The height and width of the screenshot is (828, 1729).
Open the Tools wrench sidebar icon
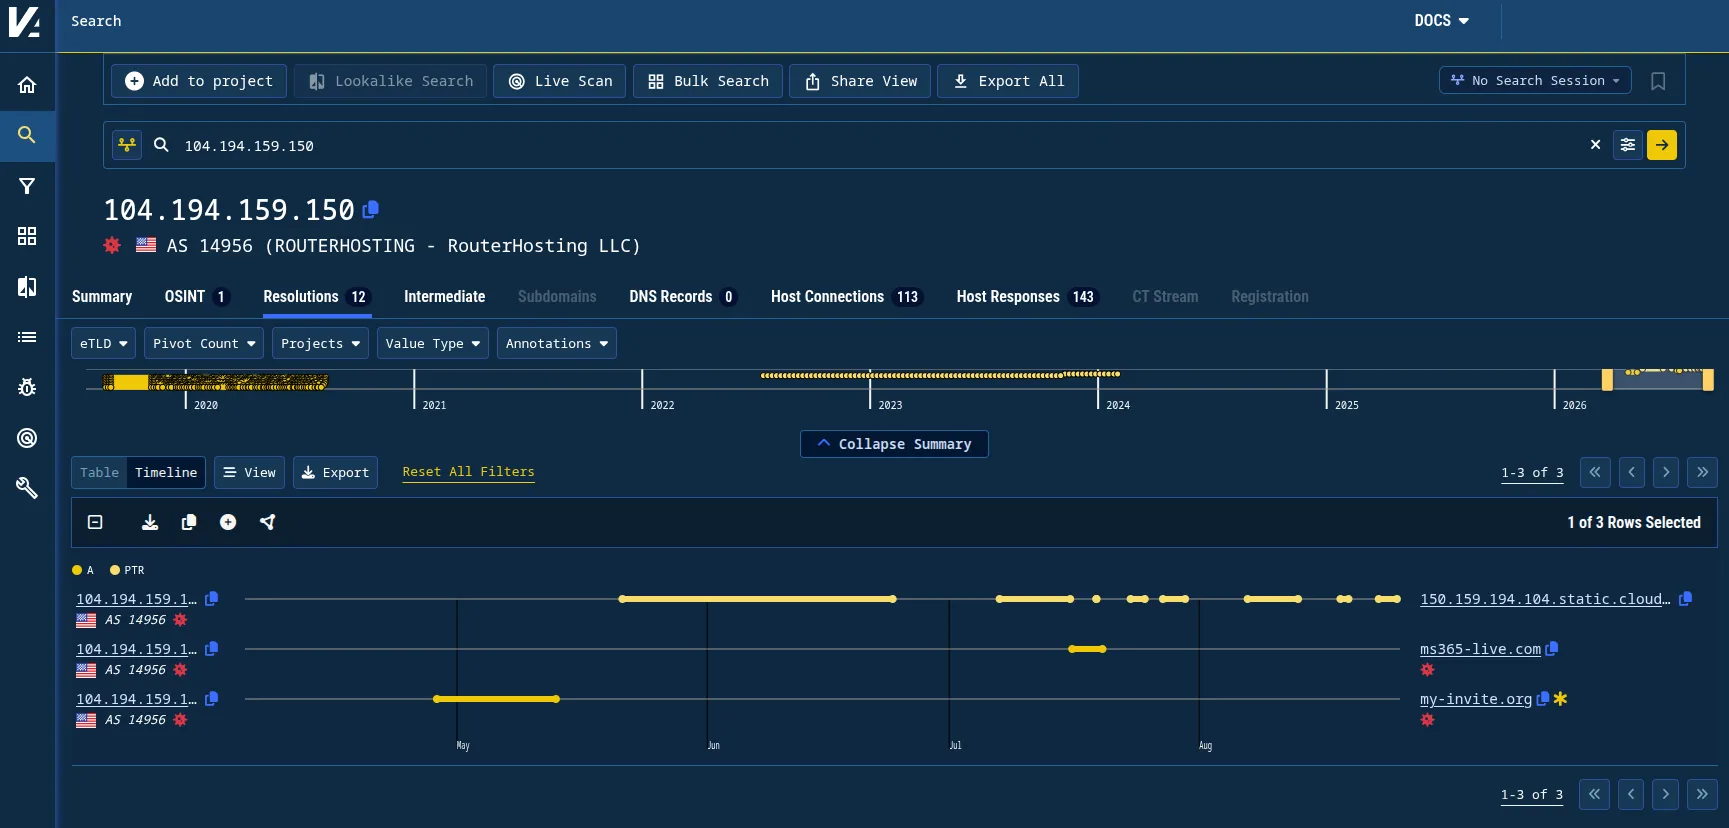click(x=27, y=488)
